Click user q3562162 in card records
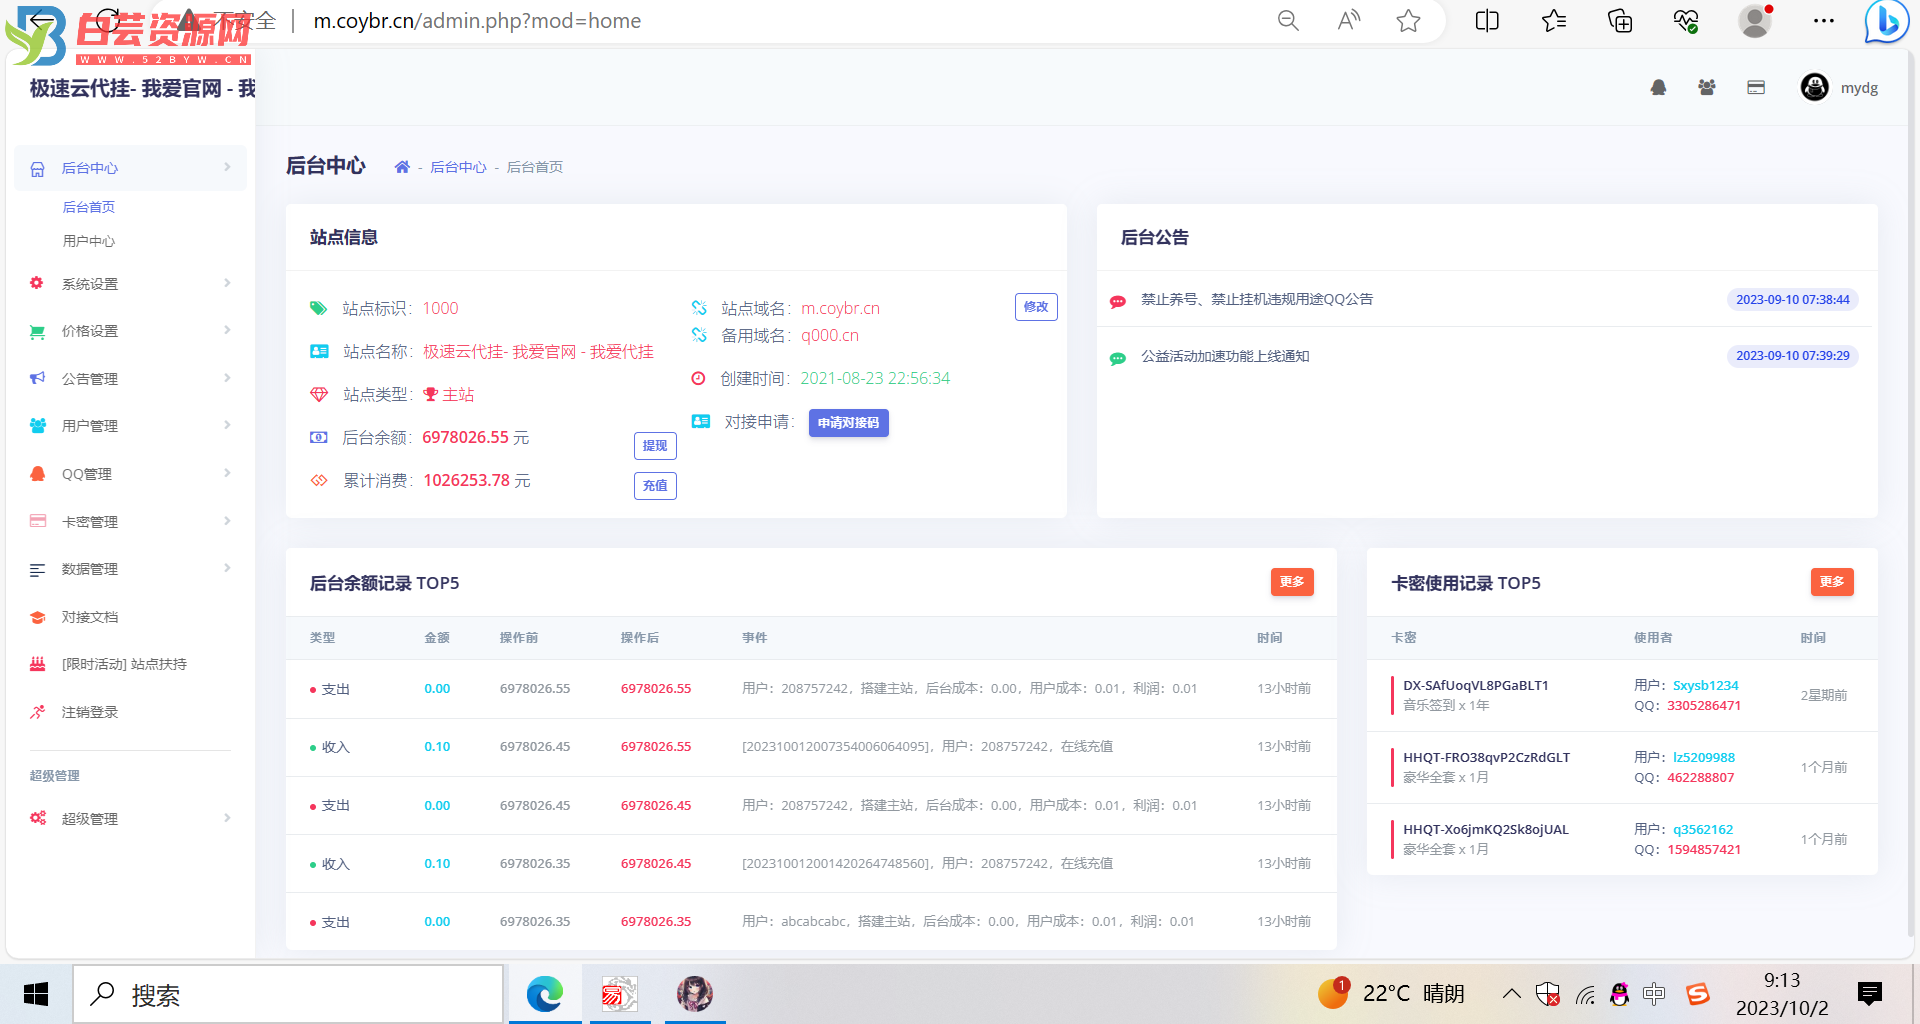Image resolution: width=1920 pixels, height=1024 pixels. pos(1703,829)
